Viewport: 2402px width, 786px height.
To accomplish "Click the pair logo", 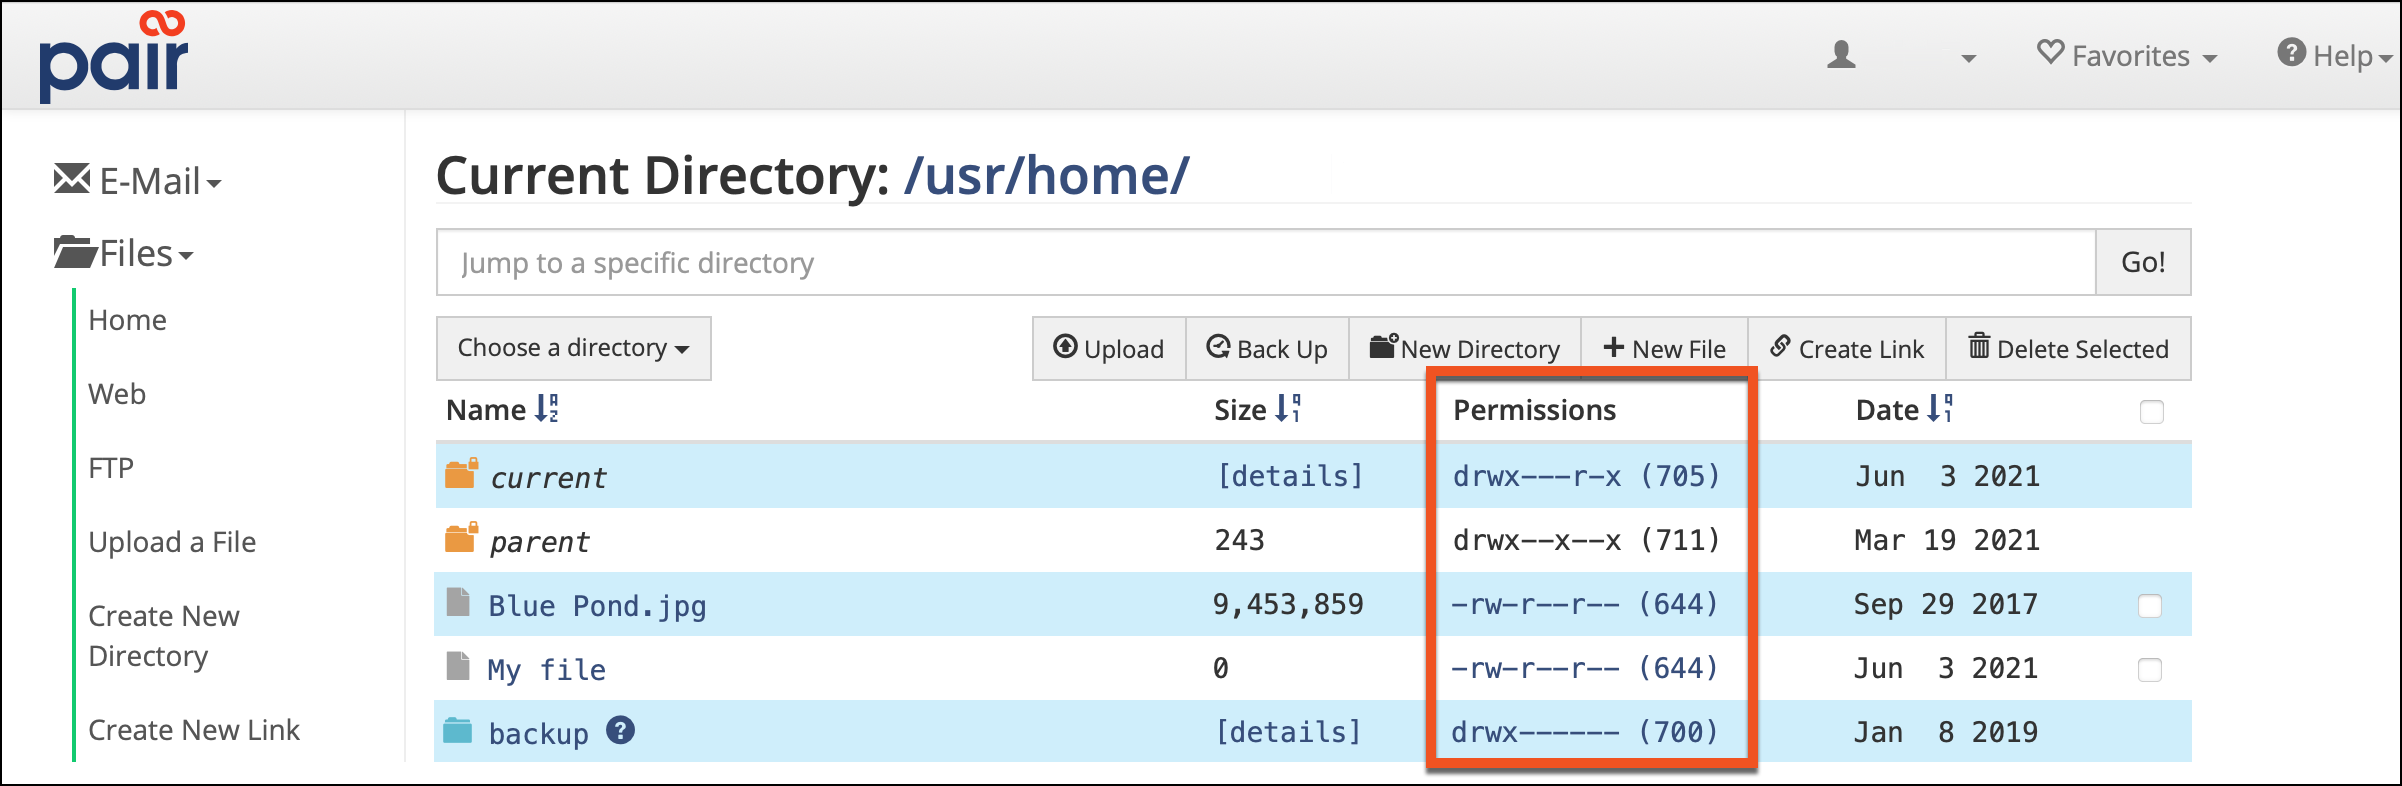I will [x=113, y=56].
